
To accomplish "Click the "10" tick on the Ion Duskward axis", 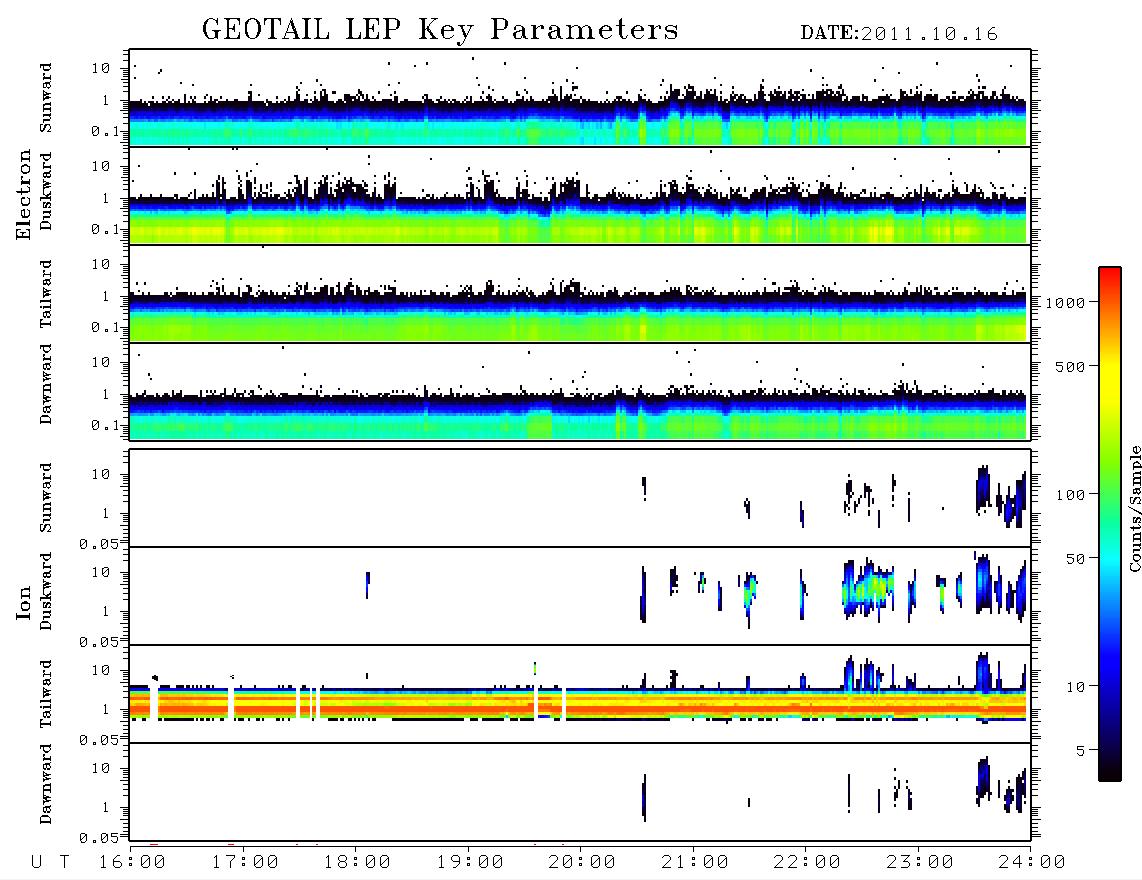I will coord(101,572).
